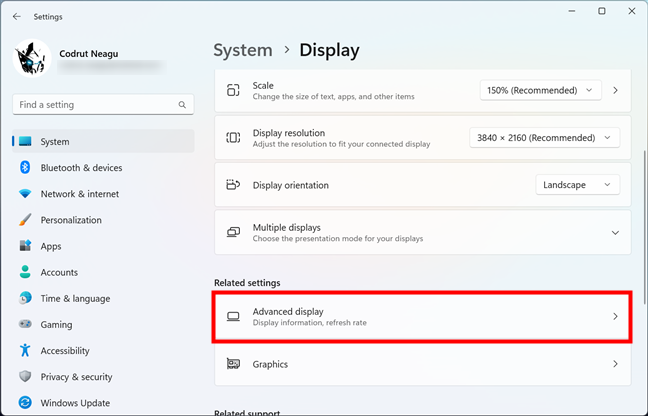Open custom scale chevron next to Scale
Image resolution: width=648 pixels, height=416 pixels.
click(615, 90)
